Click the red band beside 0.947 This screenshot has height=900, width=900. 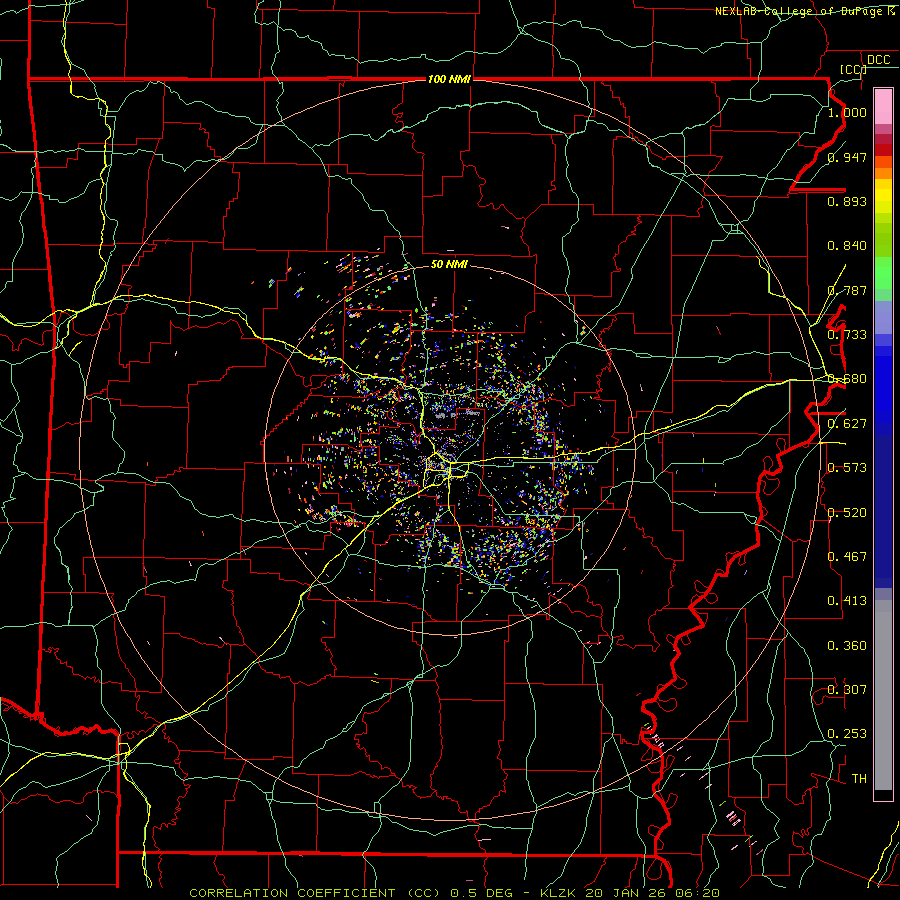pyautogui.click(x=883, y=149)
